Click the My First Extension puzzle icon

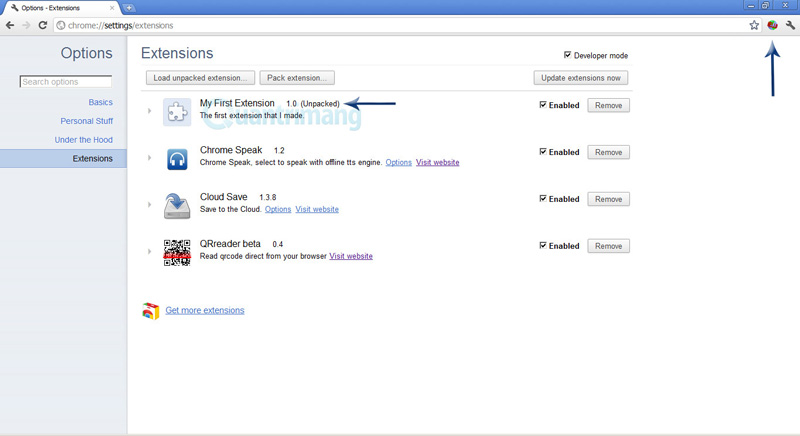tap(177, 112)
